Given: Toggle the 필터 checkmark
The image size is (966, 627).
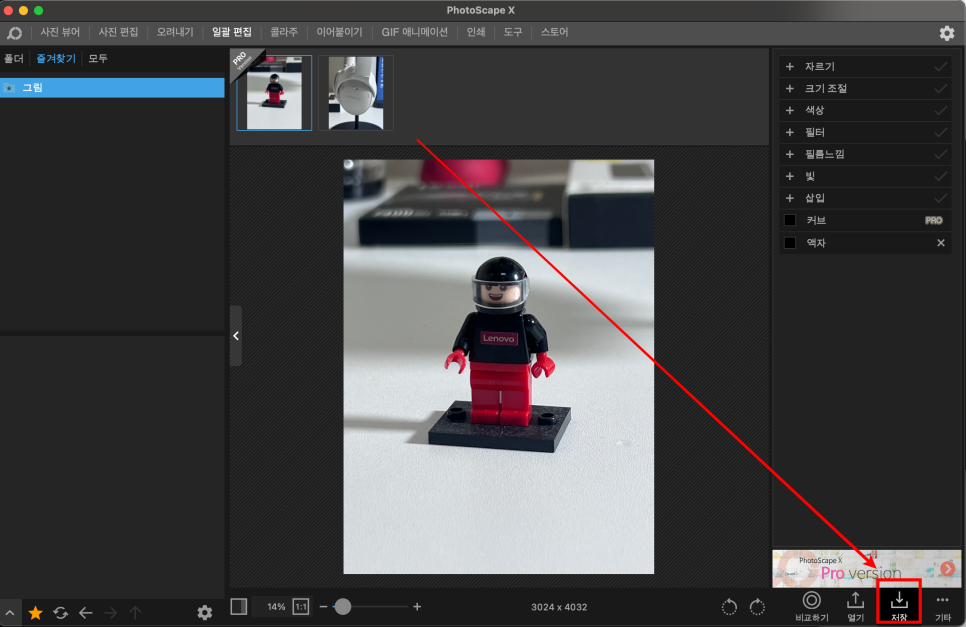Looking at the screenshot, I should click(x=941, y=132).
